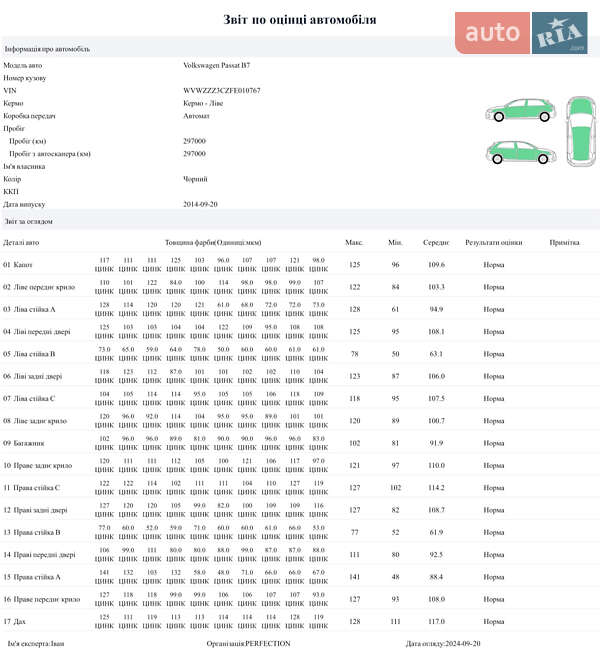Click the "Інформація про автомобіль" section header
This screenshot has height=658, width=600.
click(x=47, y=48)
